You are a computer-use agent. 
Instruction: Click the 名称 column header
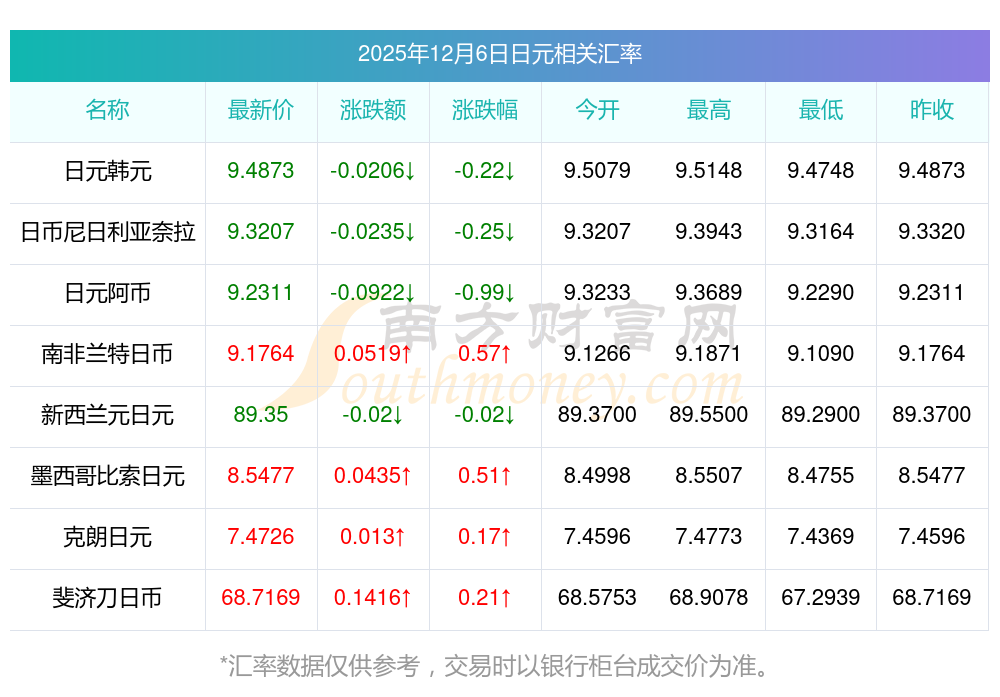107,110
